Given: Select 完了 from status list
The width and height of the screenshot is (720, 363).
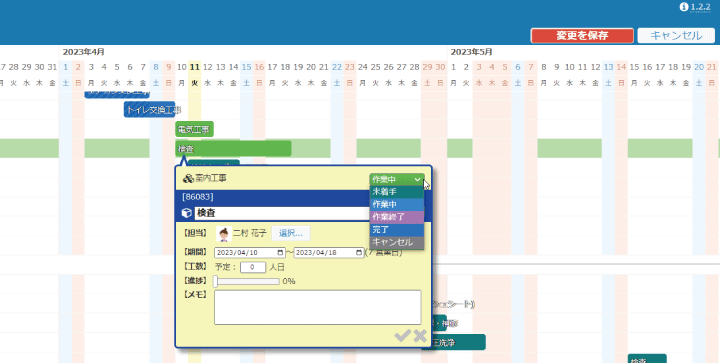Looking at the screenshot, I should pos(397,230).
